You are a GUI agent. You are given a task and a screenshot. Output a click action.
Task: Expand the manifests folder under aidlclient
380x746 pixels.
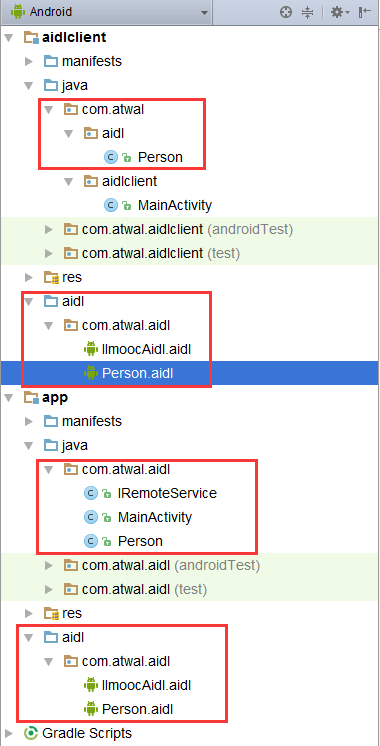[29, 61]
